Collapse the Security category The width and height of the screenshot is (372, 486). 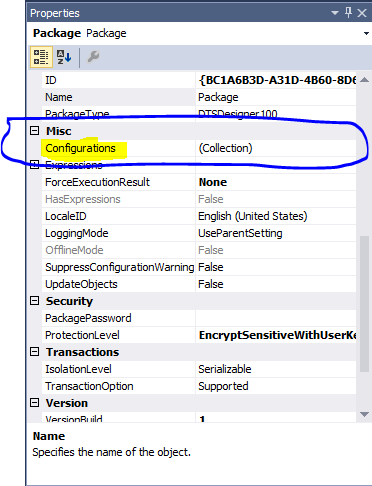[35, 301]
